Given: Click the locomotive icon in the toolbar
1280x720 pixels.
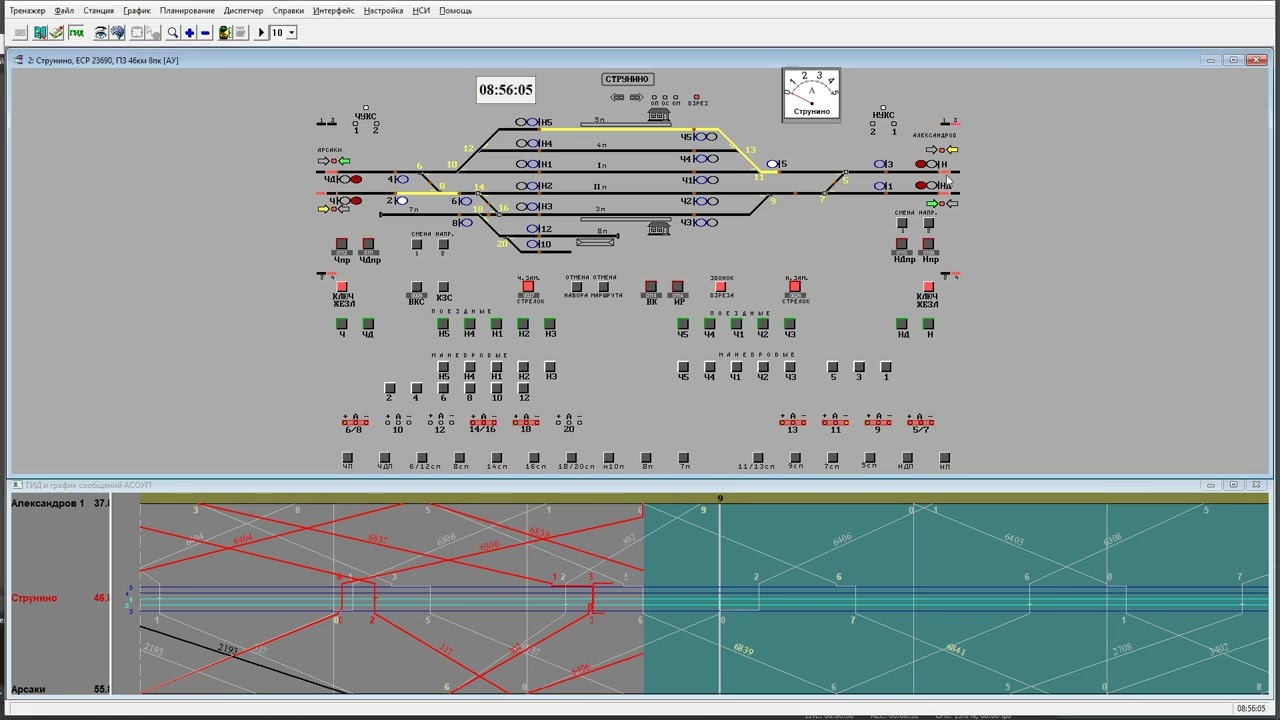Looking at the screenshot, I should tap(225, 33).
